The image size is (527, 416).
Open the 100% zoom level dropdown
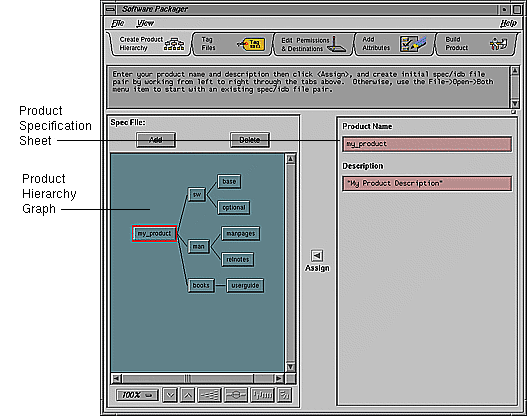coord(137,395)
